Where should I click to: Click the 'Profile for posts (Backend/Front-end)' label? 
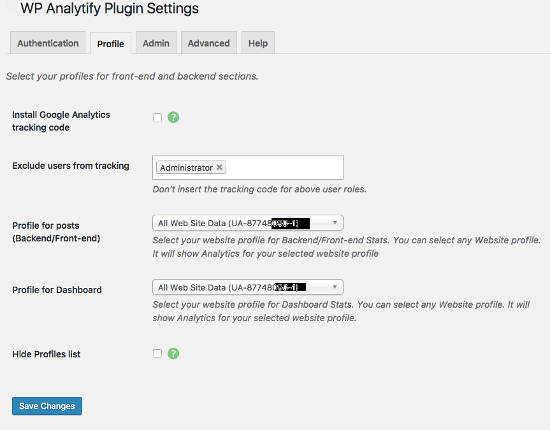56,232
